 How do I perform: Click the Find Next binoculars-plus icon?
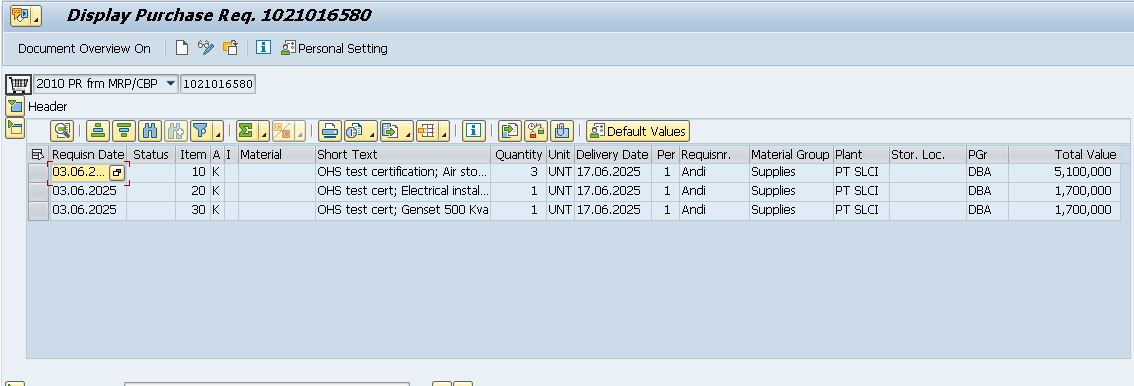click(x=176, y=131)
